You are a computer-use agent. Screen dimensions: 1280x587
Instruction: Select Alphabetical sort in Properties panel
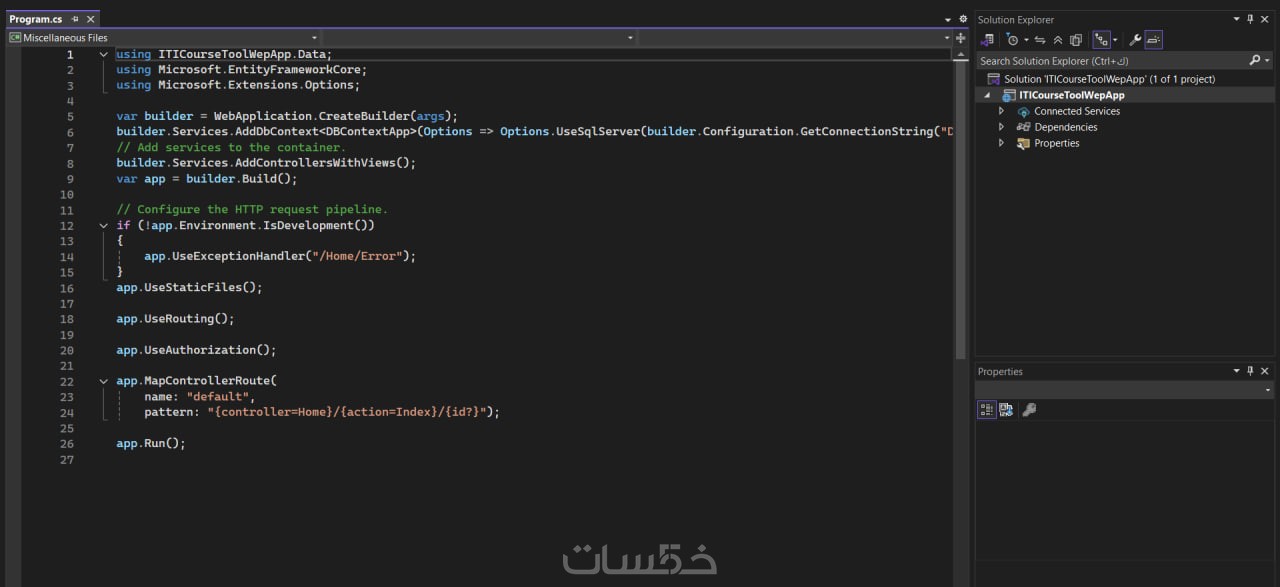tap(1006, 410)
